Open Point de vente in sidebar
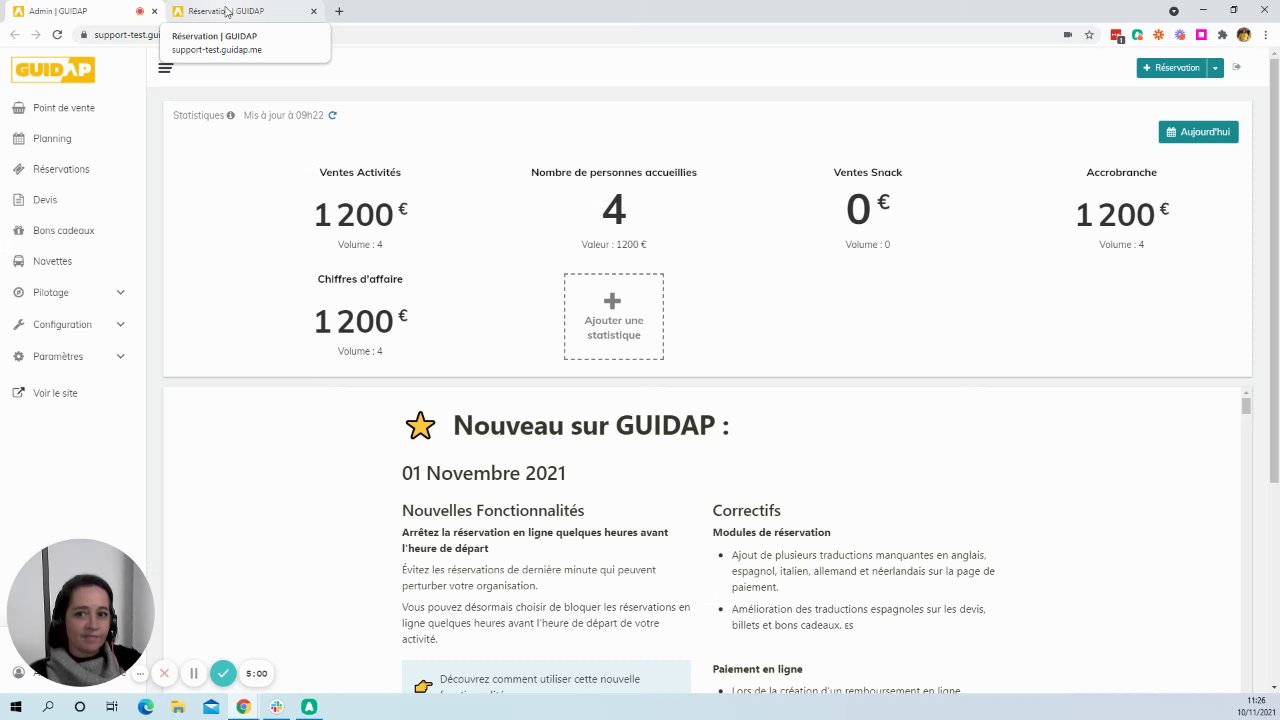This screenshot has height=720, width=1280. click(64, 108)
